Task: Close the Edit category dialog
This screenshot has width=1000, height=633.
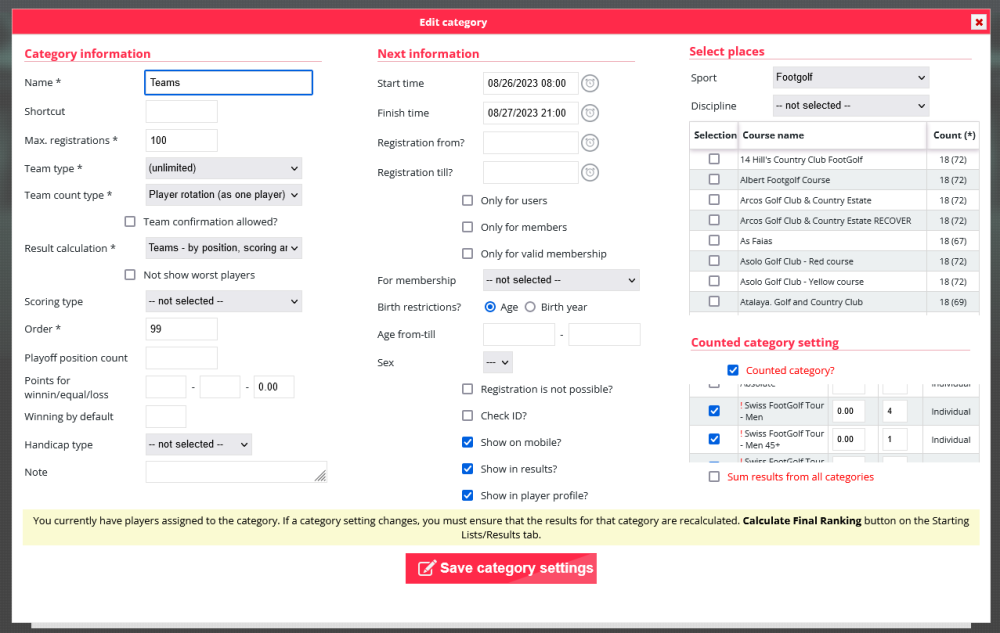Action: tap(978, 22)
